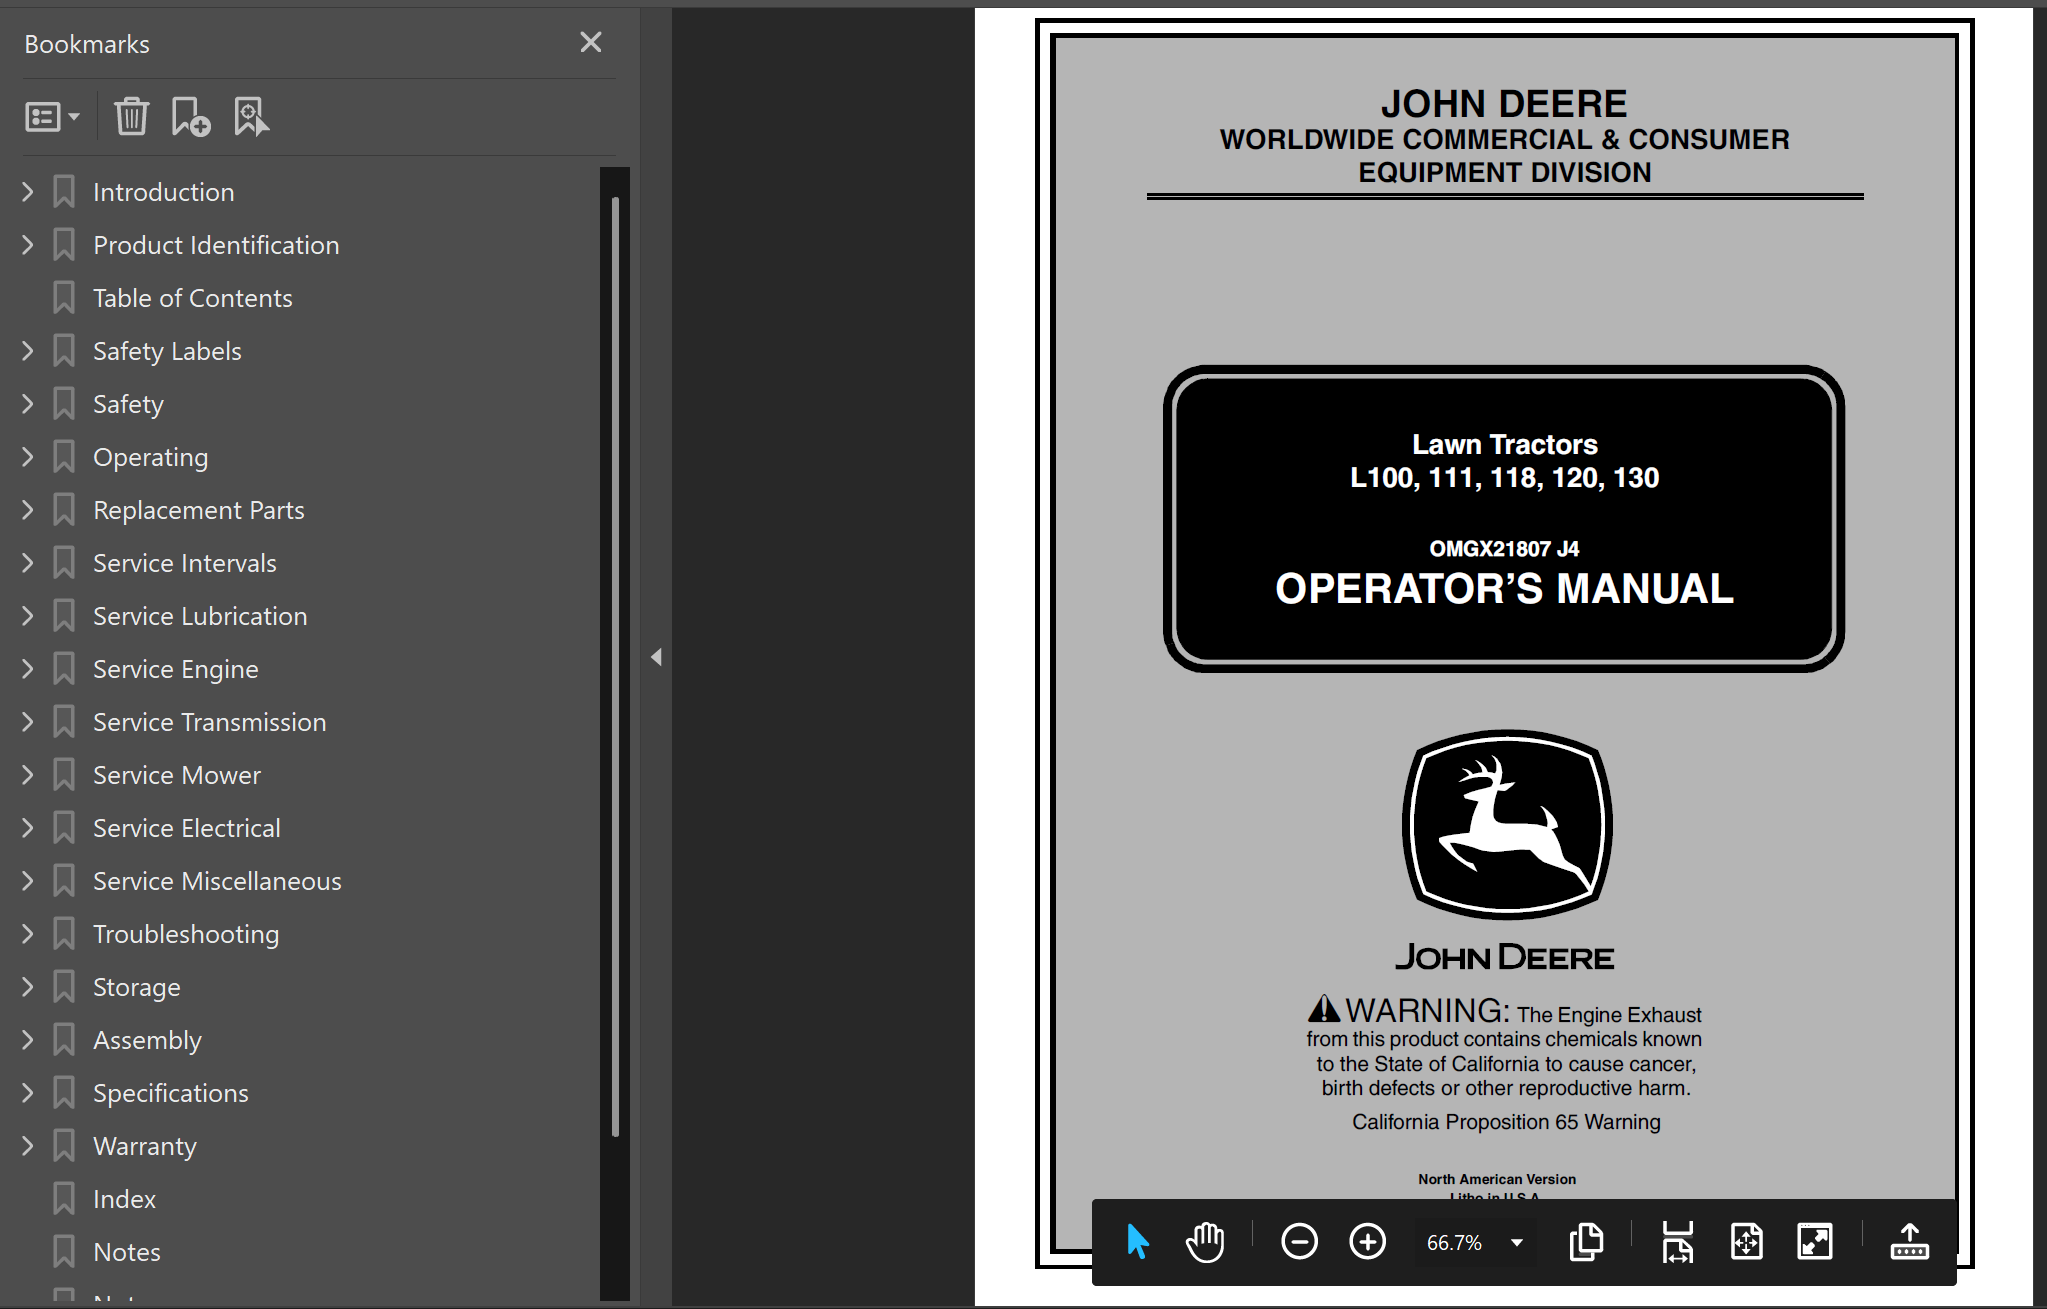Click bookmark icon beside Storage

[64, 987]
